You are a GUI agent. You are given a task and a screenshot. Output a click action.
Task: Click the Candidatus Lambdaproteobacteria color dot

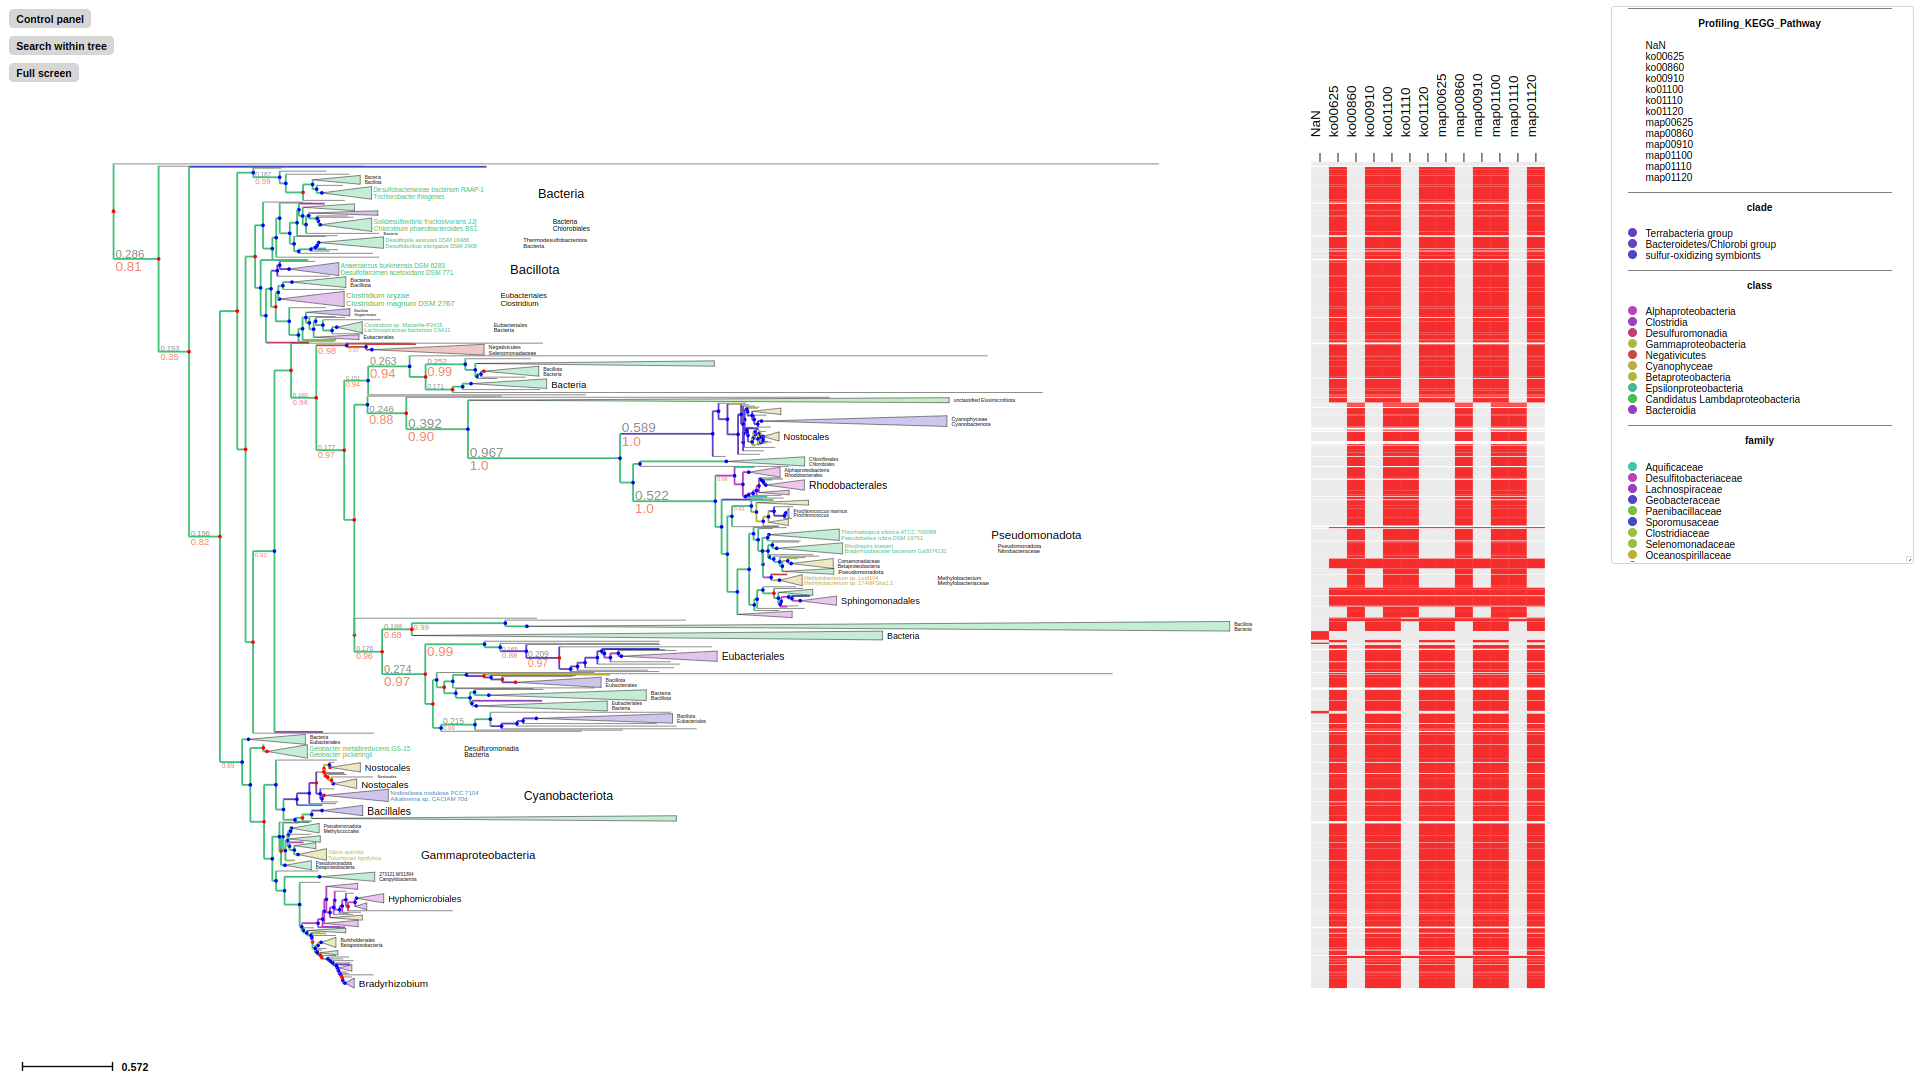click(x=1633, y=399)
